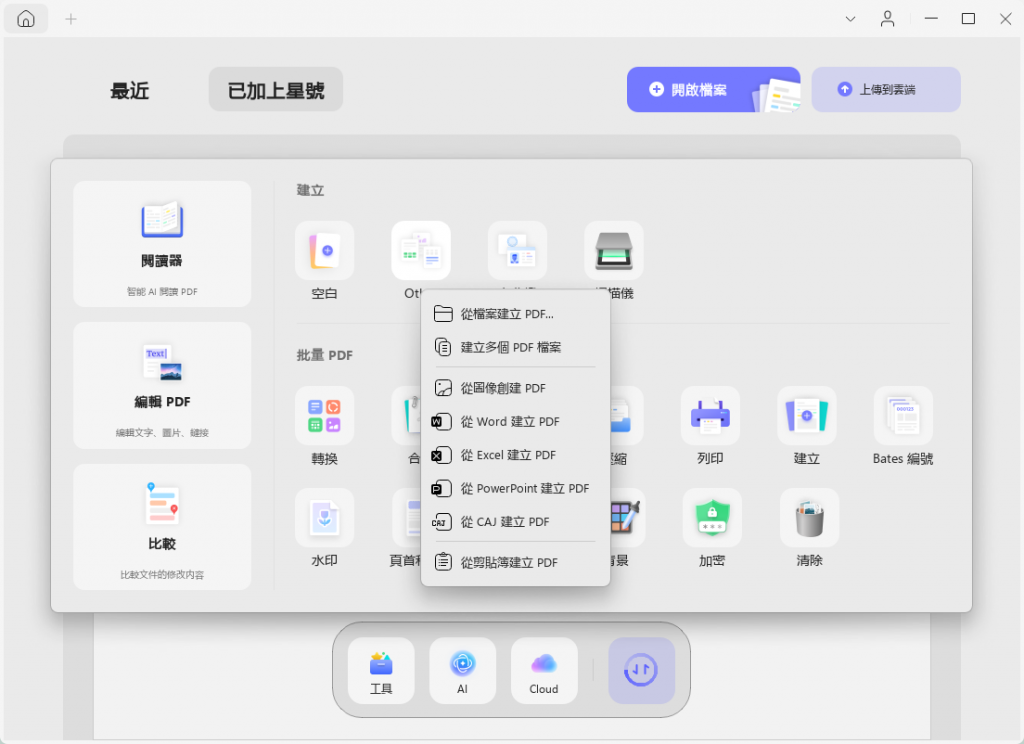Click the 上傳到雲端 upload button

click(886, 89)
